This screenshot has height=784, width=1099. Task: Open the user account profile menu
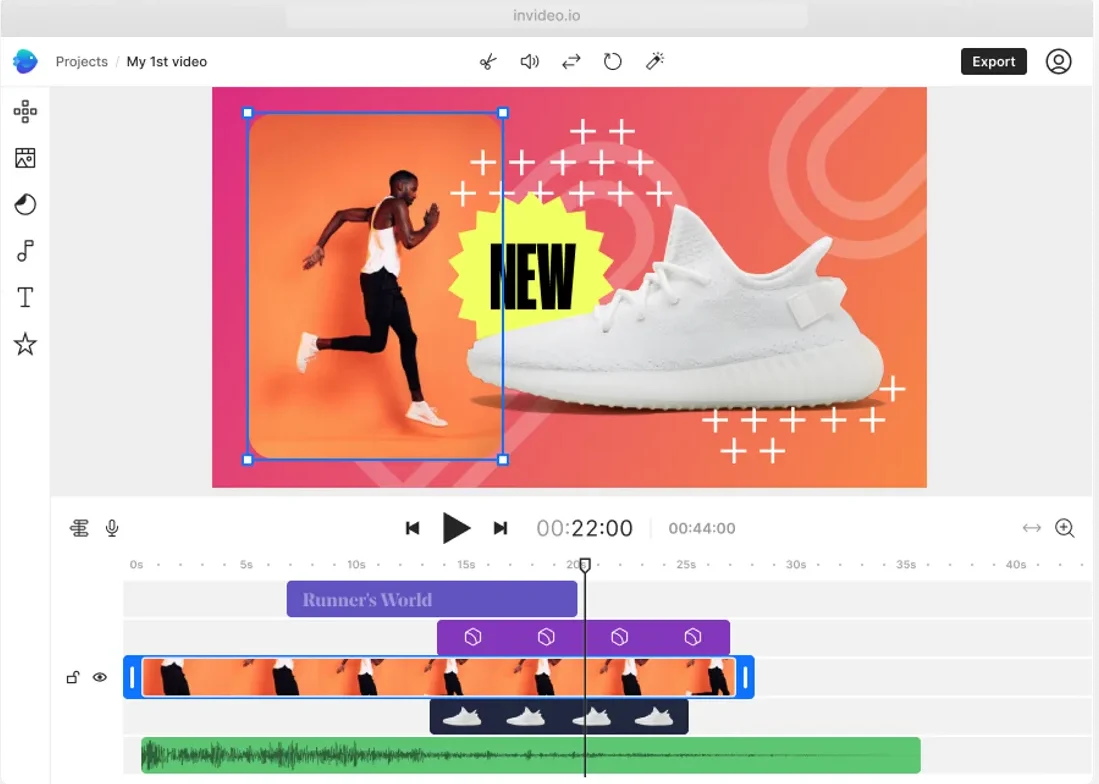(1058, 62)
